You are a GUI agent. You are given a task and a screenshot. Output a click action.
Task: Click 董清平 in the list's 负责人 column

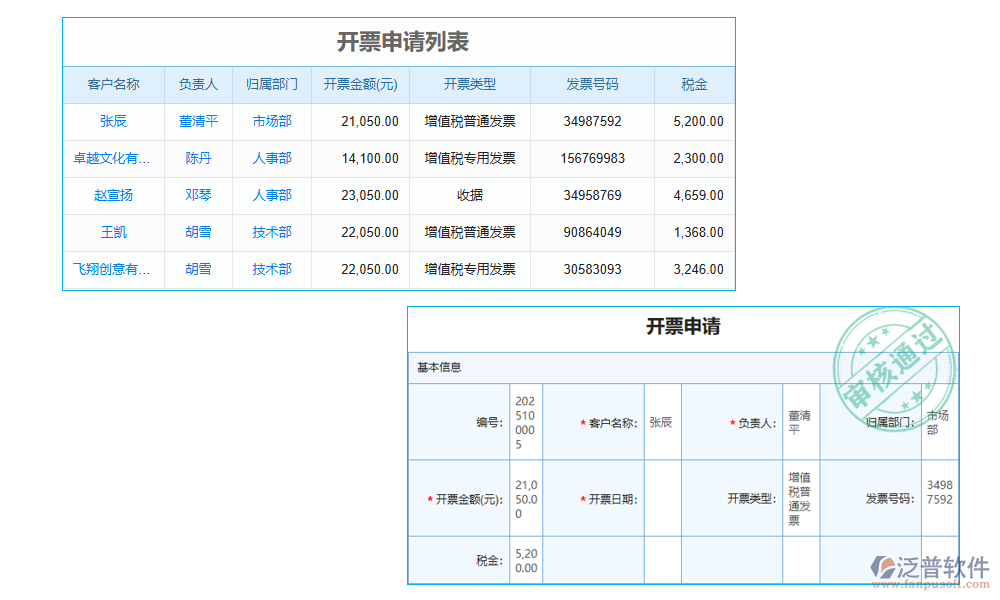coord(198,121)
